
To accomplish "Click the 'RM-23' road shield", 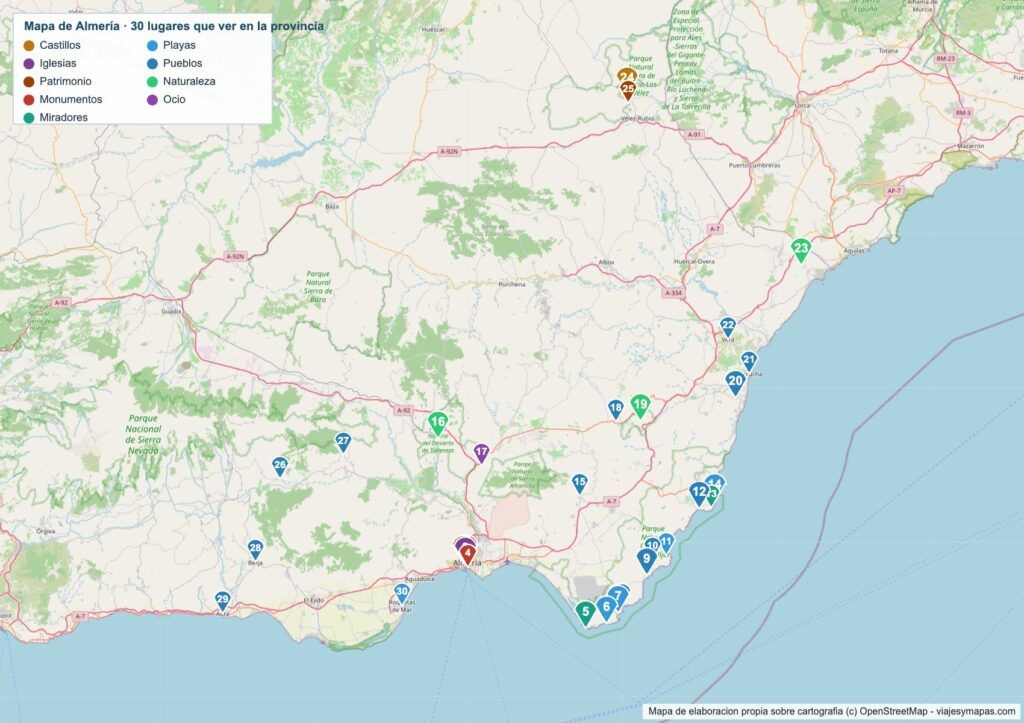I will click(x=945, y=59).
